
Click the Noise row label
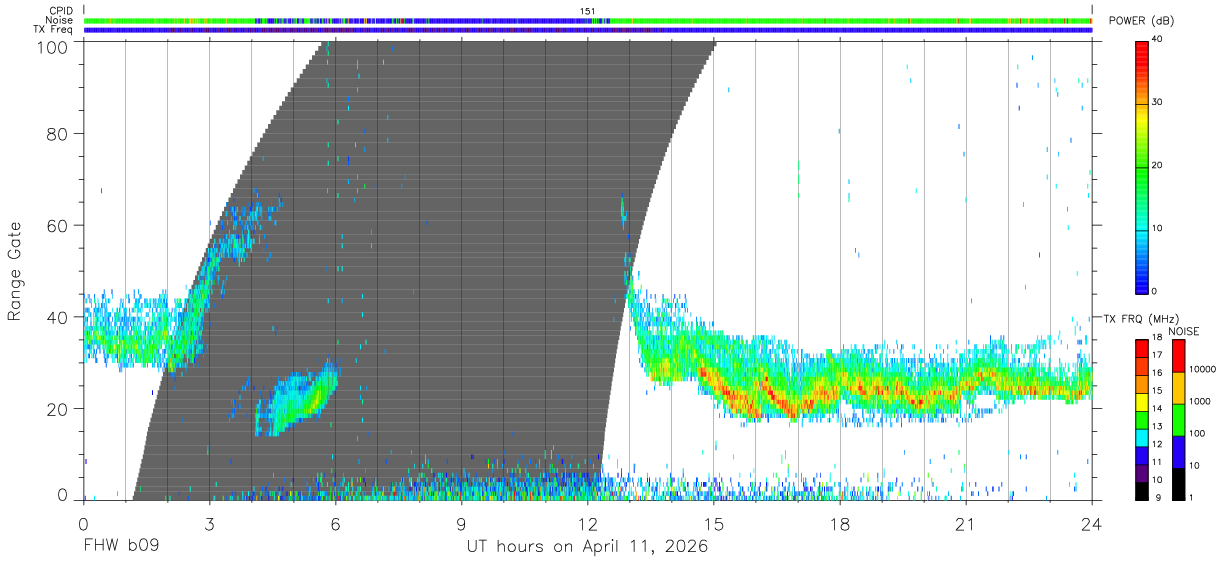(x=60, y=20)
